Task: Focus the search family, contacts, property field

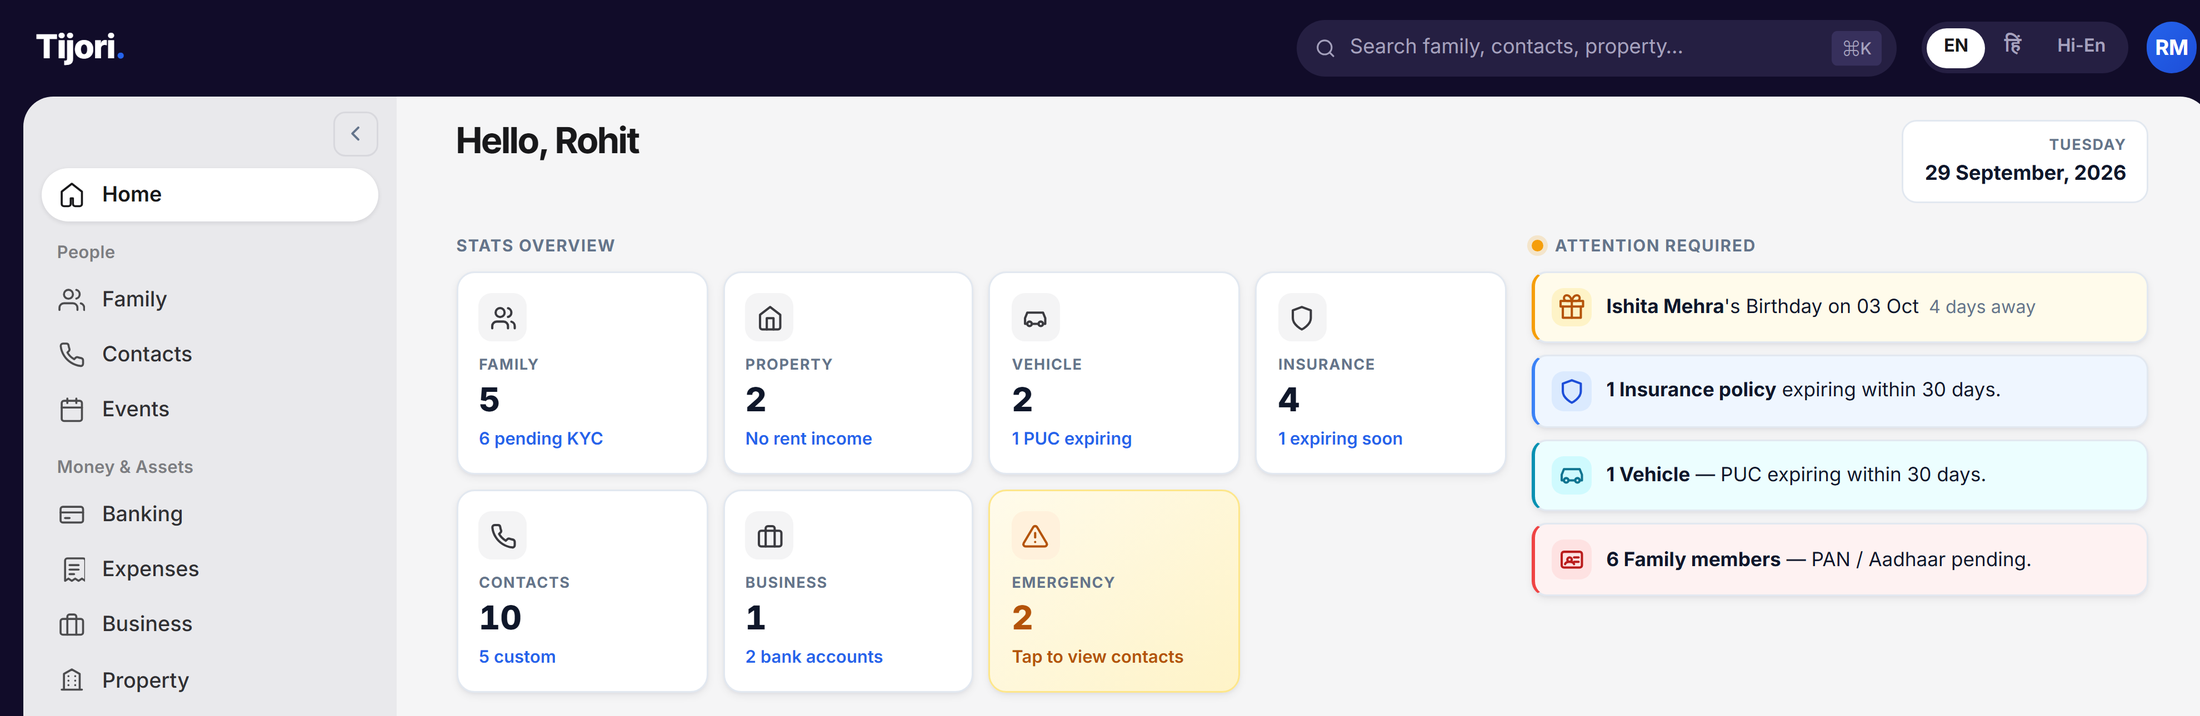Action: click(x=1596, y=48)
